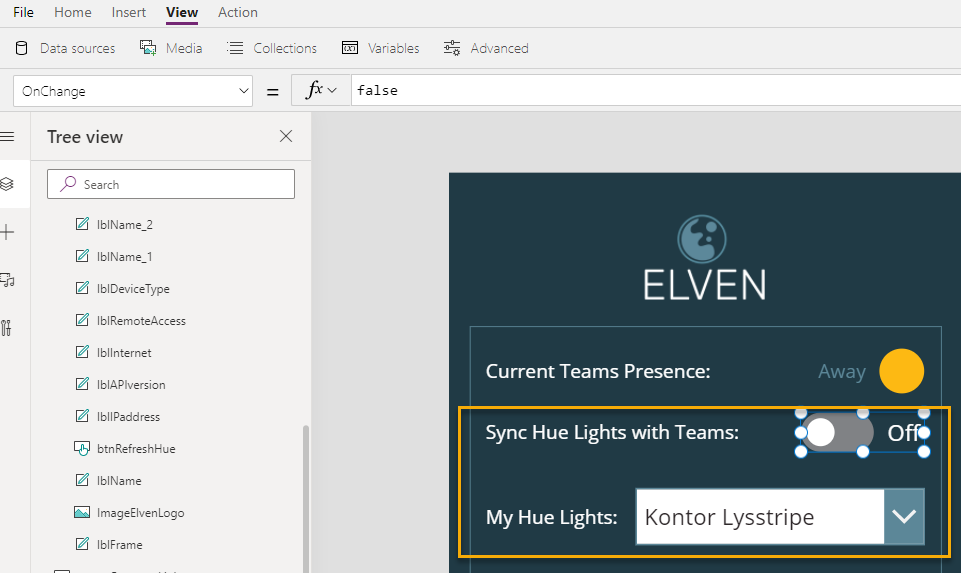Viewport: 961px width, 573px height.
Task: Click the image icon beside ImageElvenLogo
Action: pos(82,512)
